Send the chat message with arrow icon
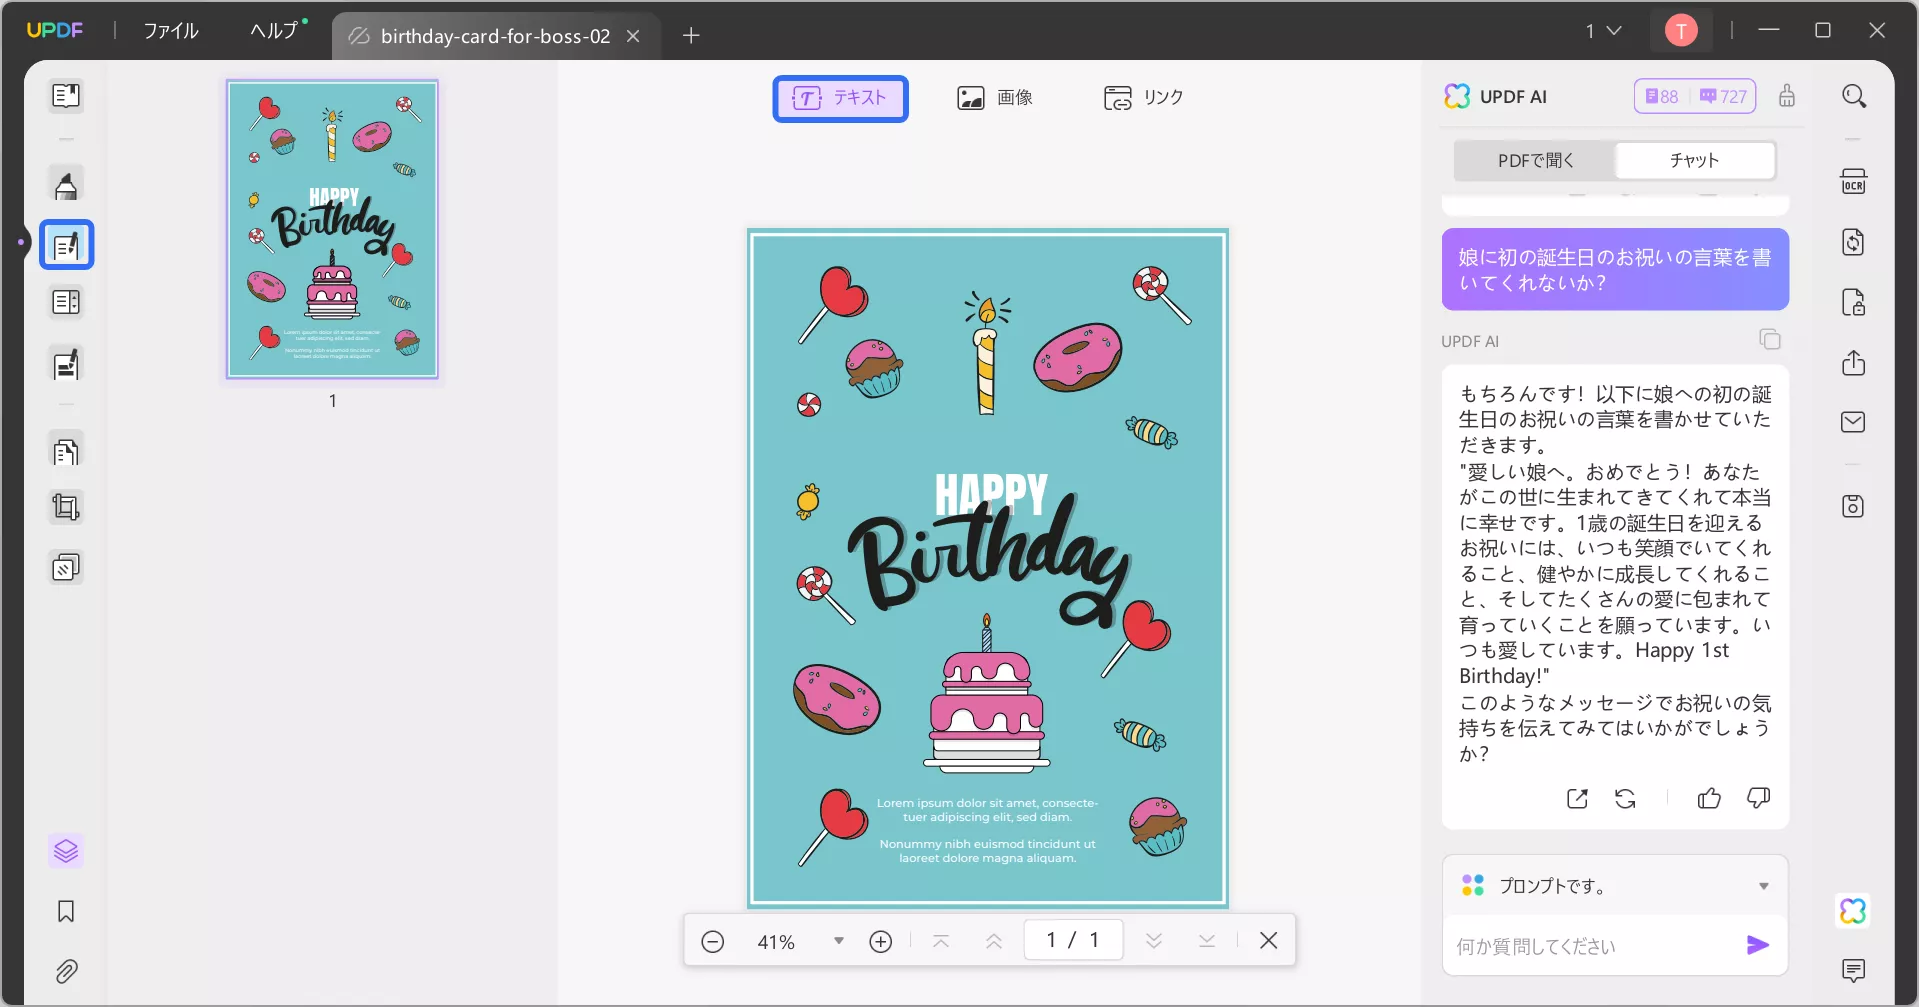Image resolution: width=1919 pixels, height=1007 pixels. click(x=1757, y=945)
